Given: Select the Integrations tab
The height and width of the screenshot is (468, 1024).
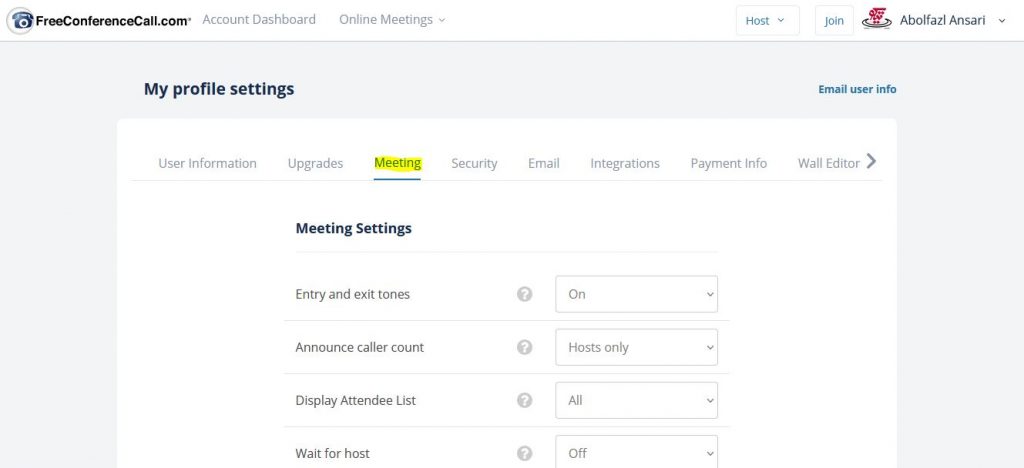Looking at the screenshot, I should click(625, 163).
